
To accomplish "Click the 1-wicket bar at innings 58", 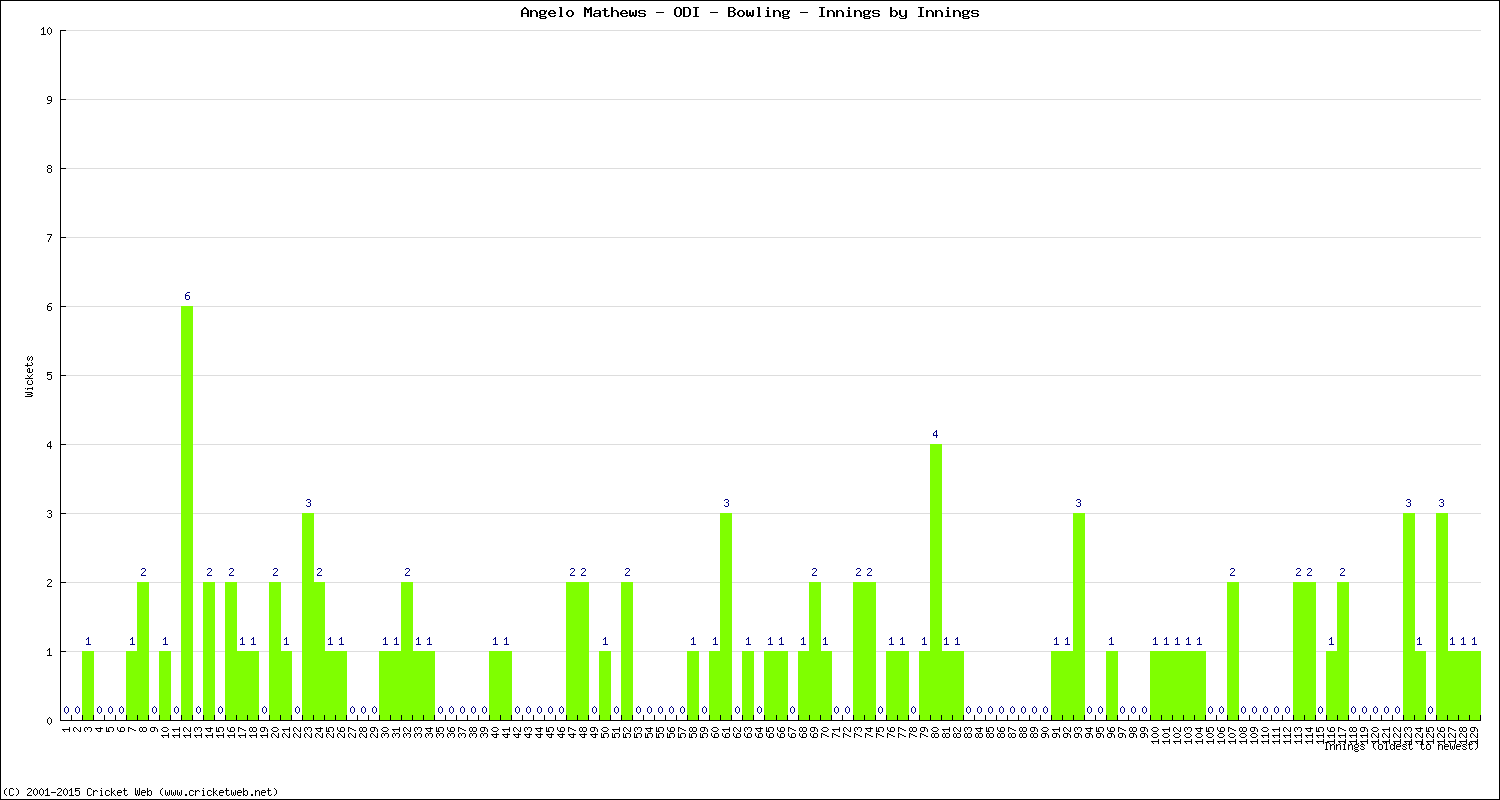I will (693, 685).
